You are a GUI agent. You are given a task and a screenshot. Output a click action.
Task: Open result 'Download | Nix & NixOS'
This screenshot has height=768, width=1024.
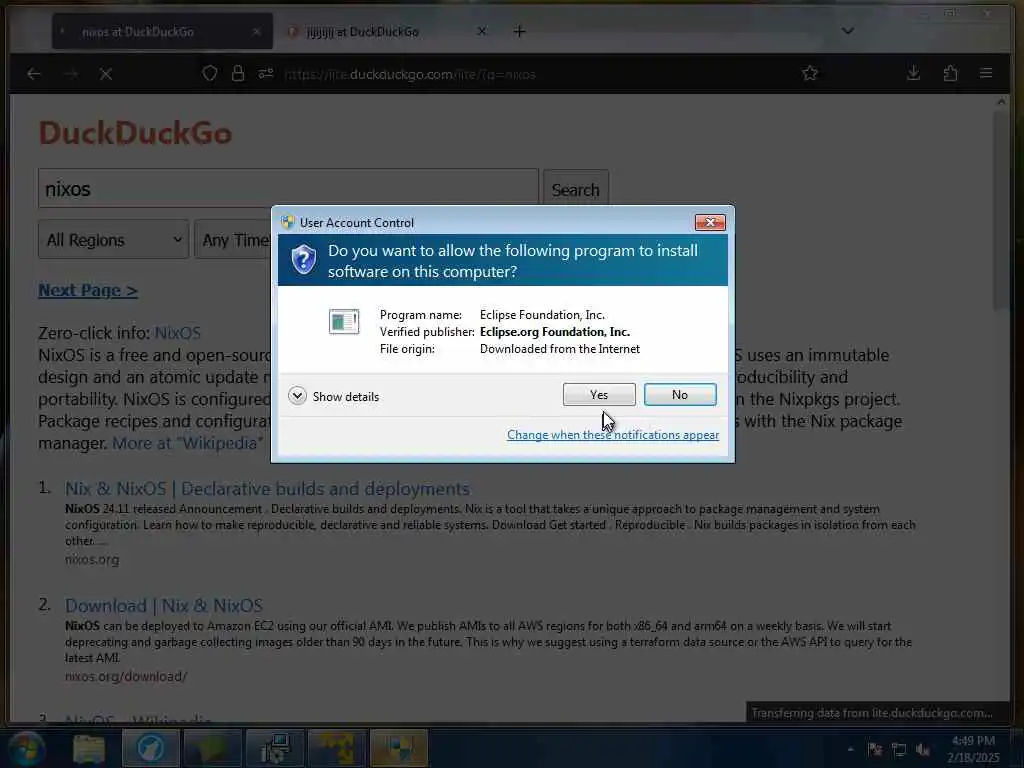coord(163,605)
